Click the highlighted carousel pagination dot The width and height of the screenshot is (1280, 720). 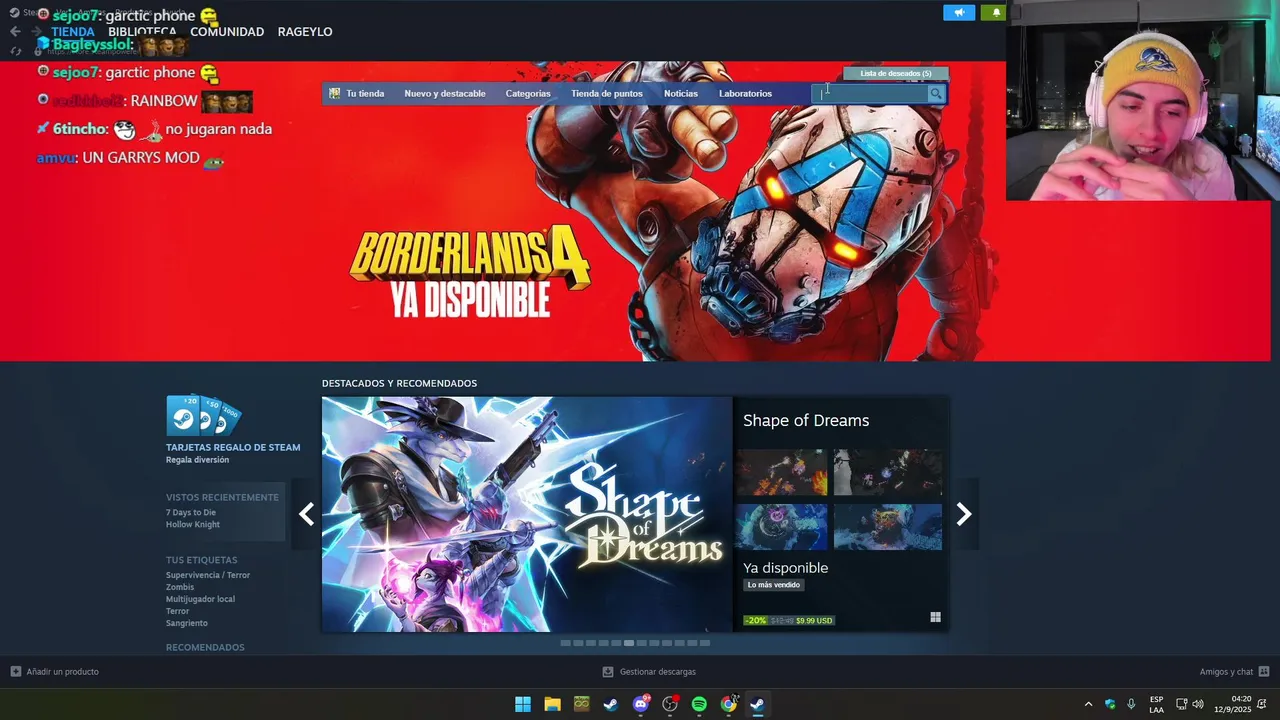[629, 643]
